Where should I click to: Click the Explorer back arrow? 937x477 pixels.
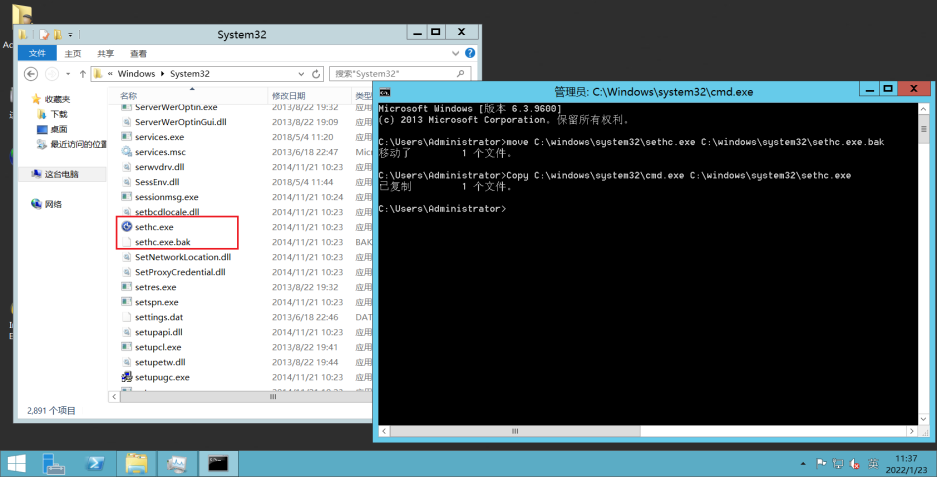(31, 74)
